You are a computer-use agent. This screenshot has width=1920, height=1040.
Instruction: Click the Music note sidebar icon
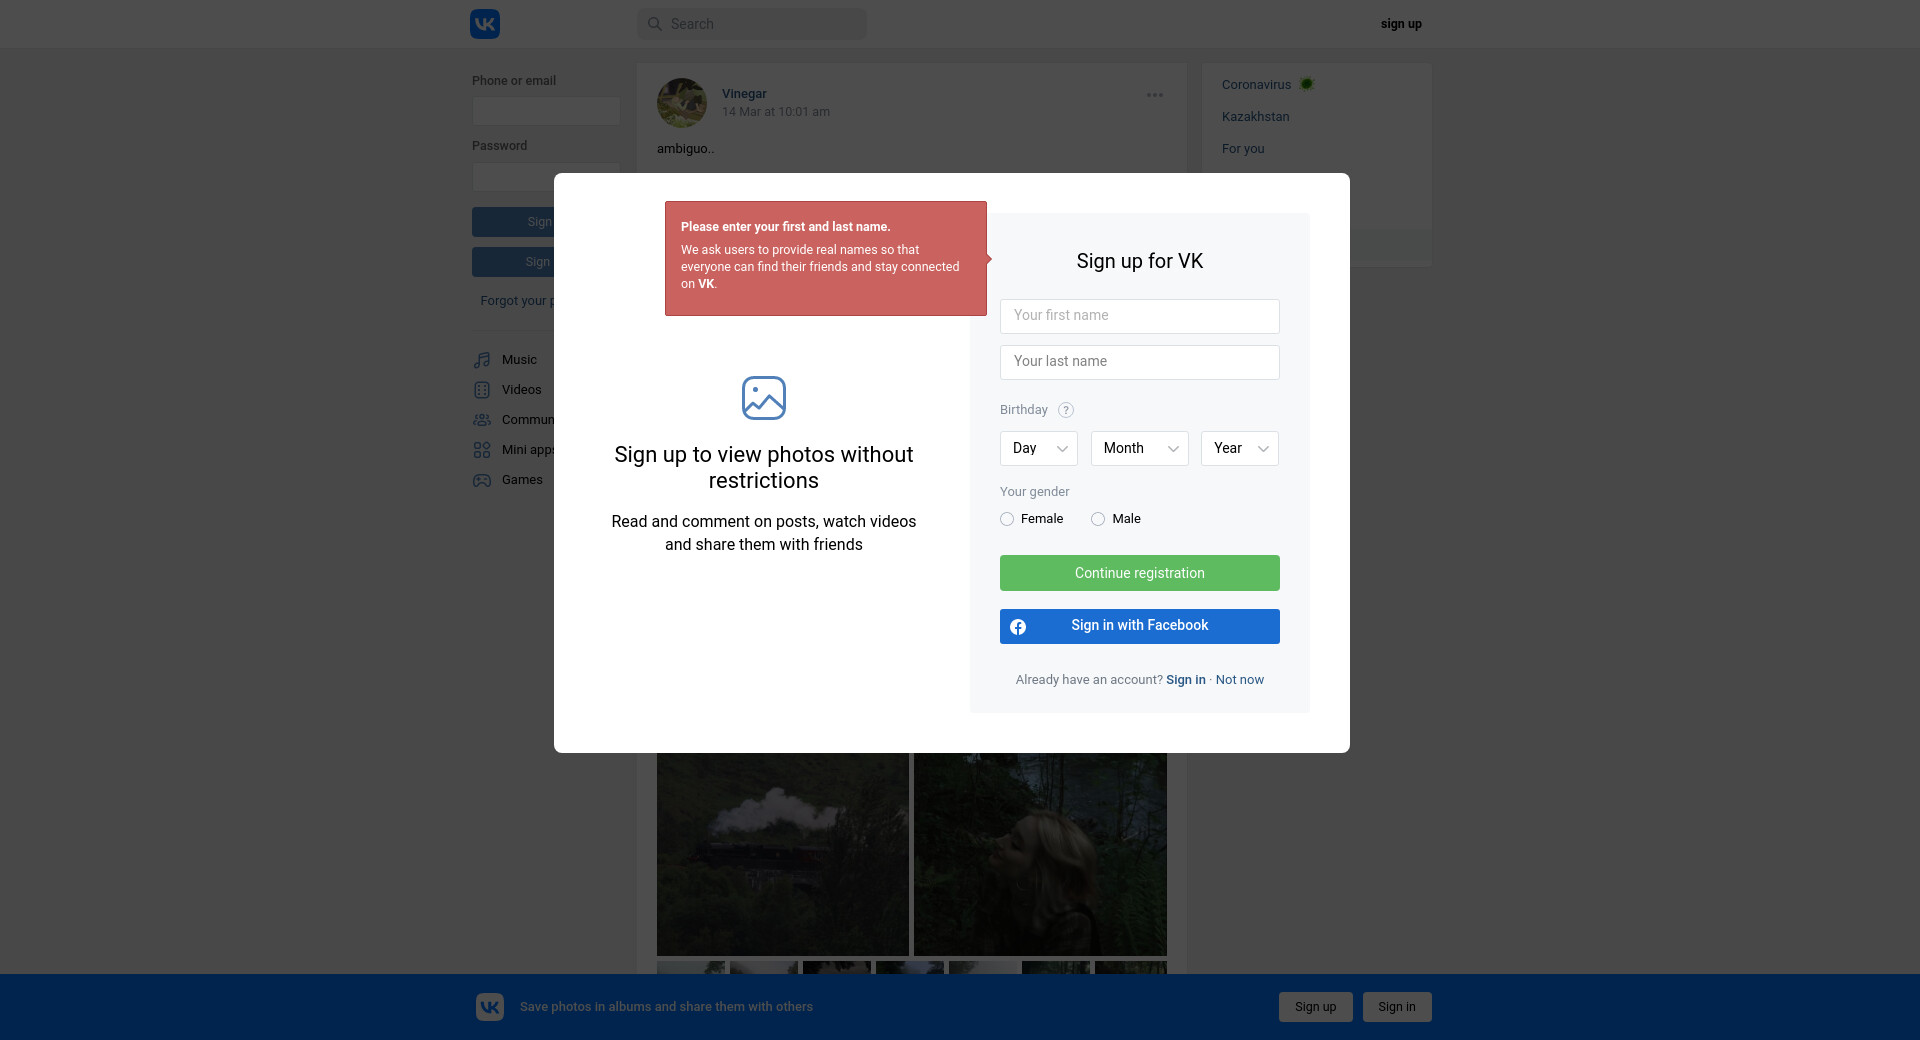[482, 360]
